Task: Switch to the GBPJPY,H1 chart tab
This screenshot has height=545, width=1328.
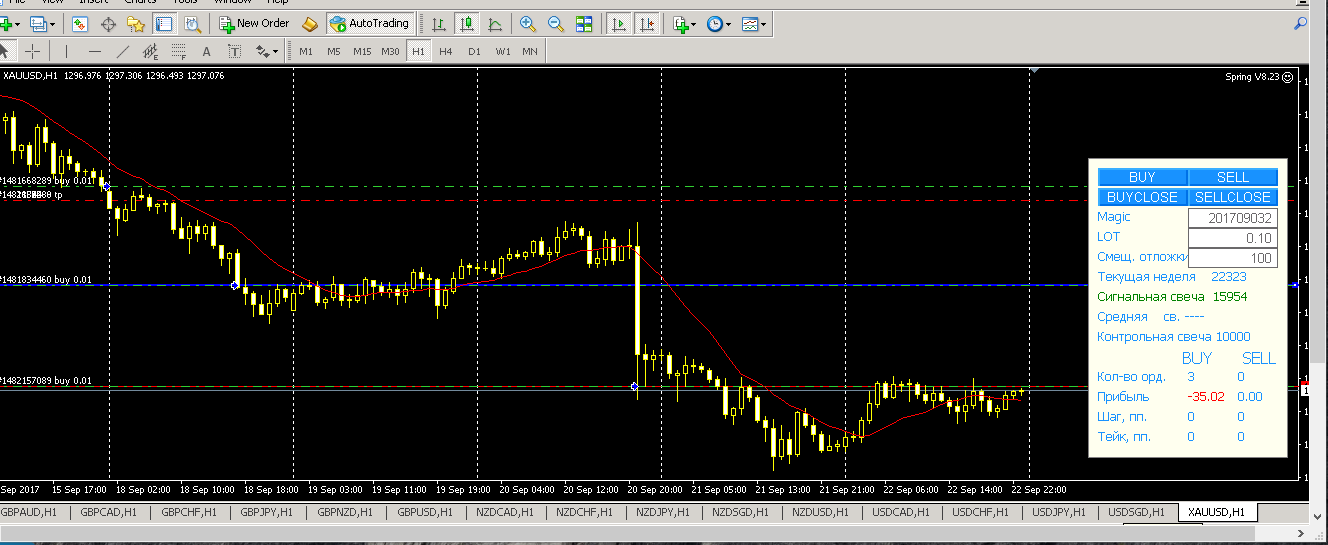Action: 265,512
